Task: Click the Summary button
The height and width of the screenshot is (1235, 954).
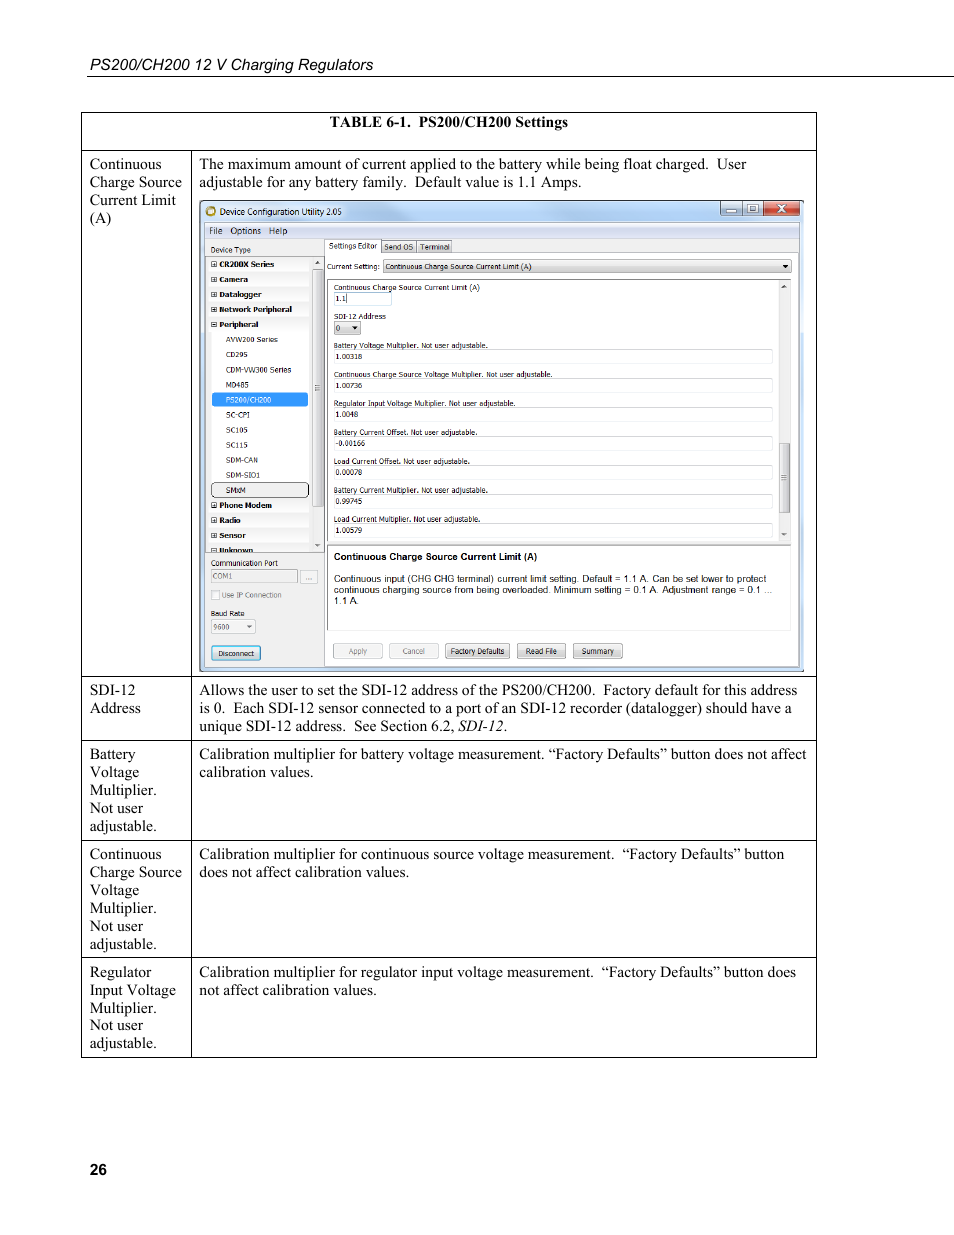Action: click(x=598, y=651)
